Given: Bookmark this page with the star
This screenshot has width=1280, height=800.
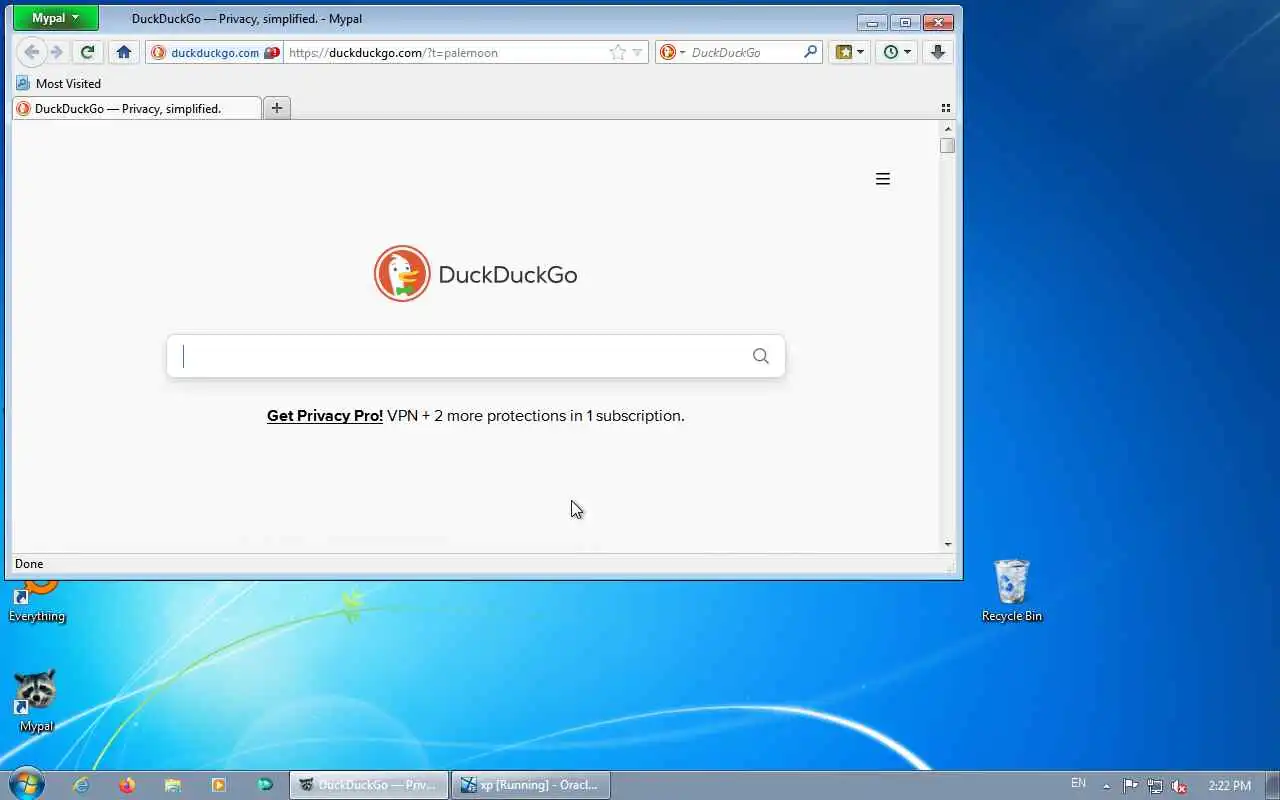Looking at the screenshot, I should 617,53.
